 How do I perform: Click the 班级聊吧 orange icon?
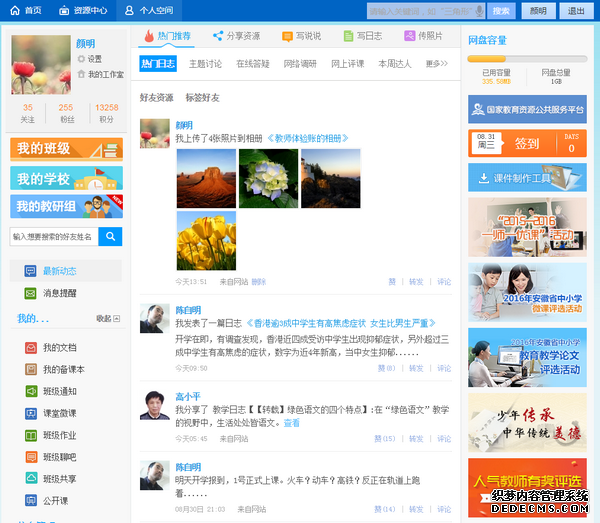(x=31, y=457)
